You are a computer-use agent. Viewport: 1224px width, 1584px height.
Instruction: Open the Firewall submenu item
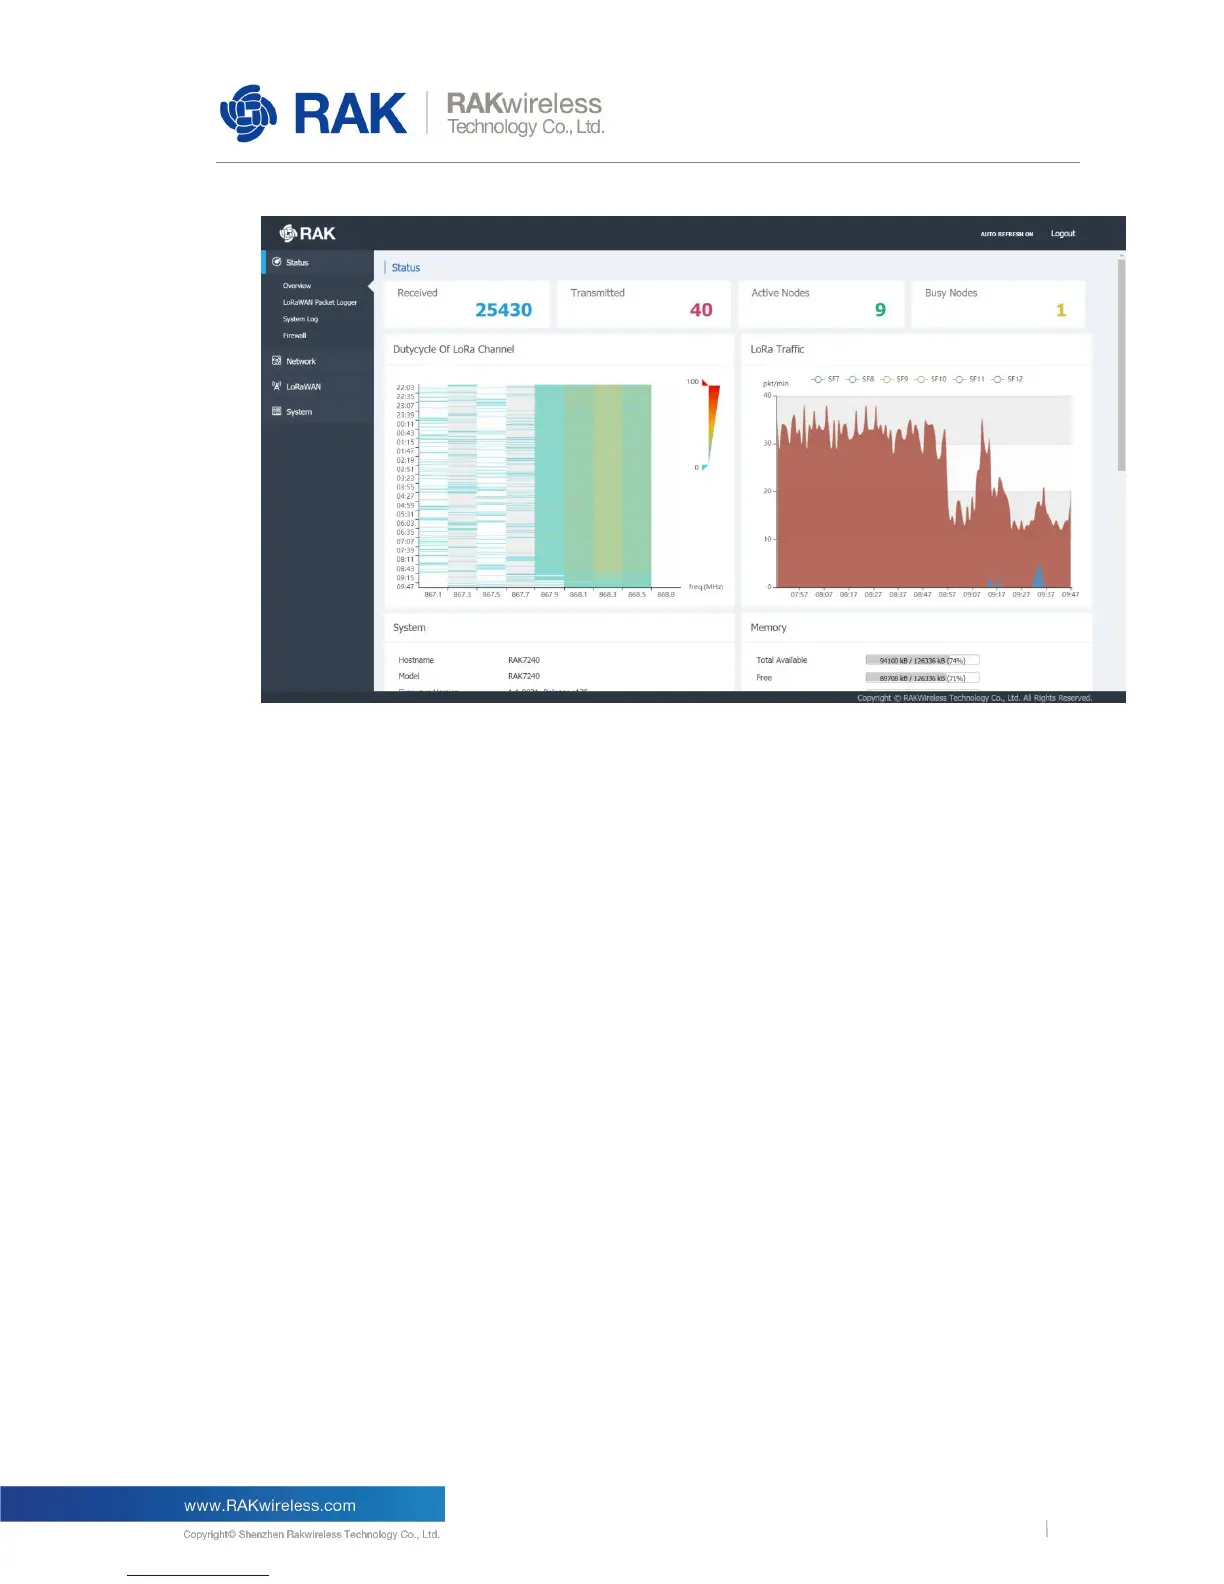294,336
